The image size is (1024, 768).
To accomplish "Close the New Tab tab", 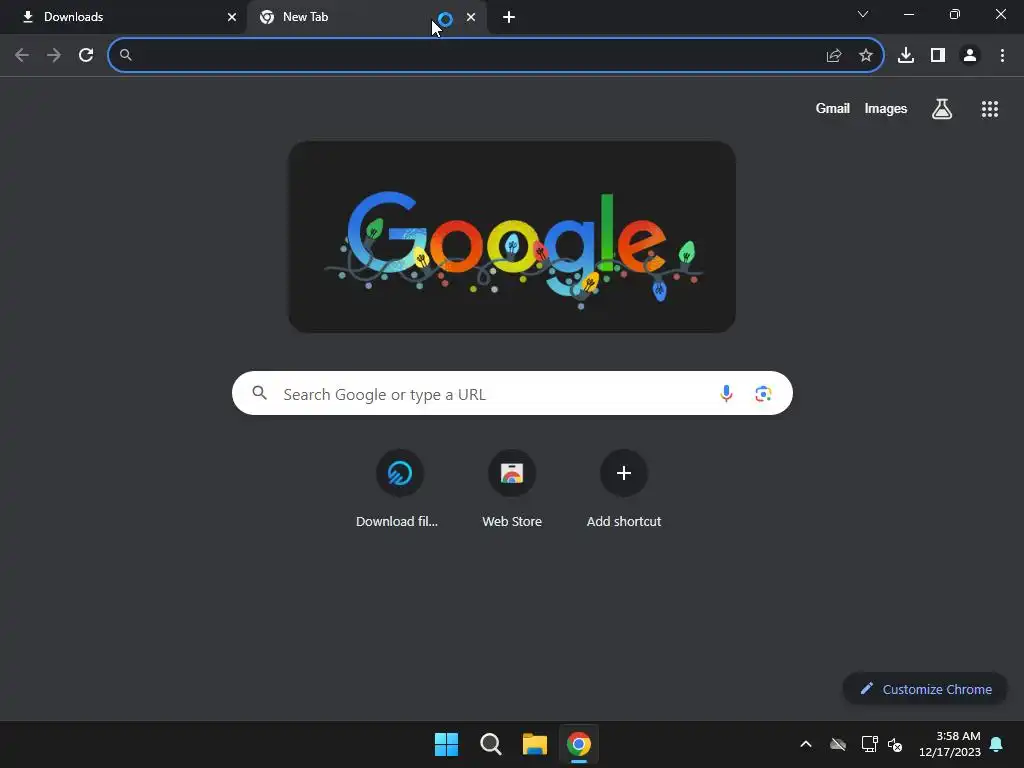I will click(x=471, y=17).
